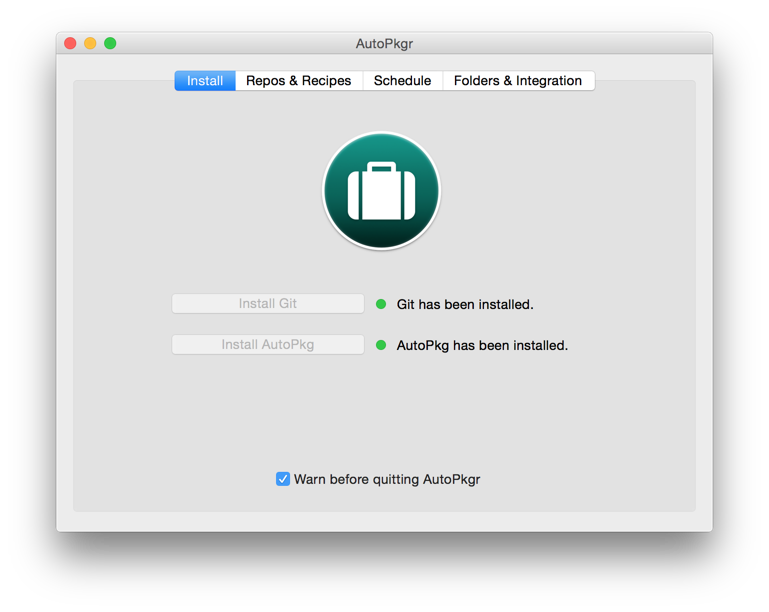
Task: Click 'Git has been installed.' text
Action: coord(465,305)
